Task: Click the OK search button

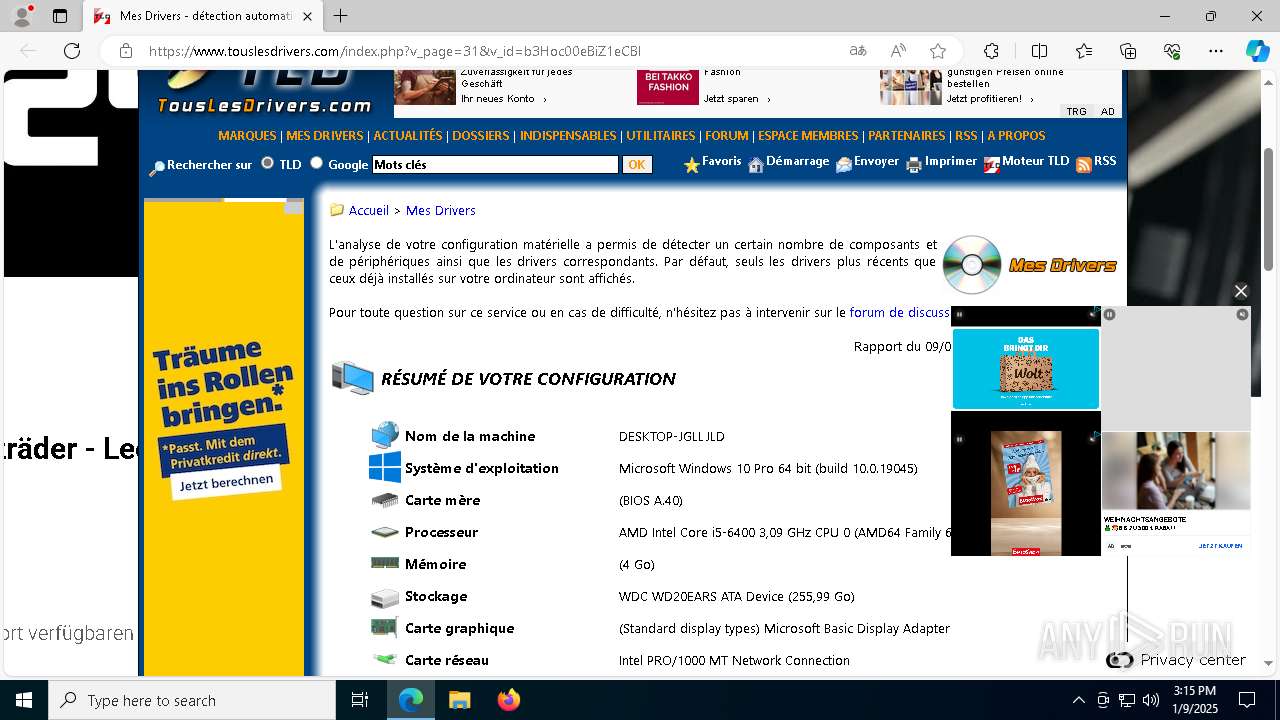Action: 637,165
